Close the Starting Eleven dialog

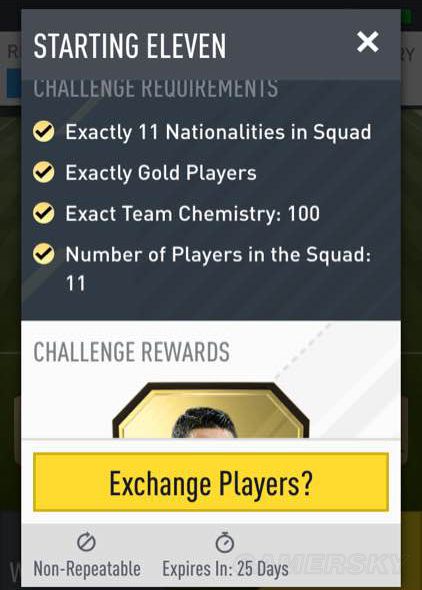pyautogui.click(x=367, y=42)
